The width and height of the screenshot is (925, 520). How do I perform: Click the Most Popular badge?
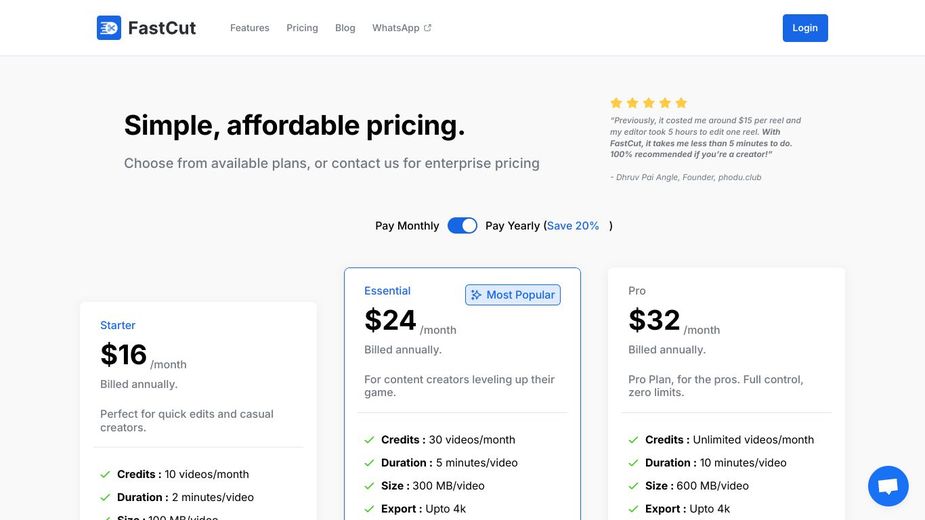(513, 295)
